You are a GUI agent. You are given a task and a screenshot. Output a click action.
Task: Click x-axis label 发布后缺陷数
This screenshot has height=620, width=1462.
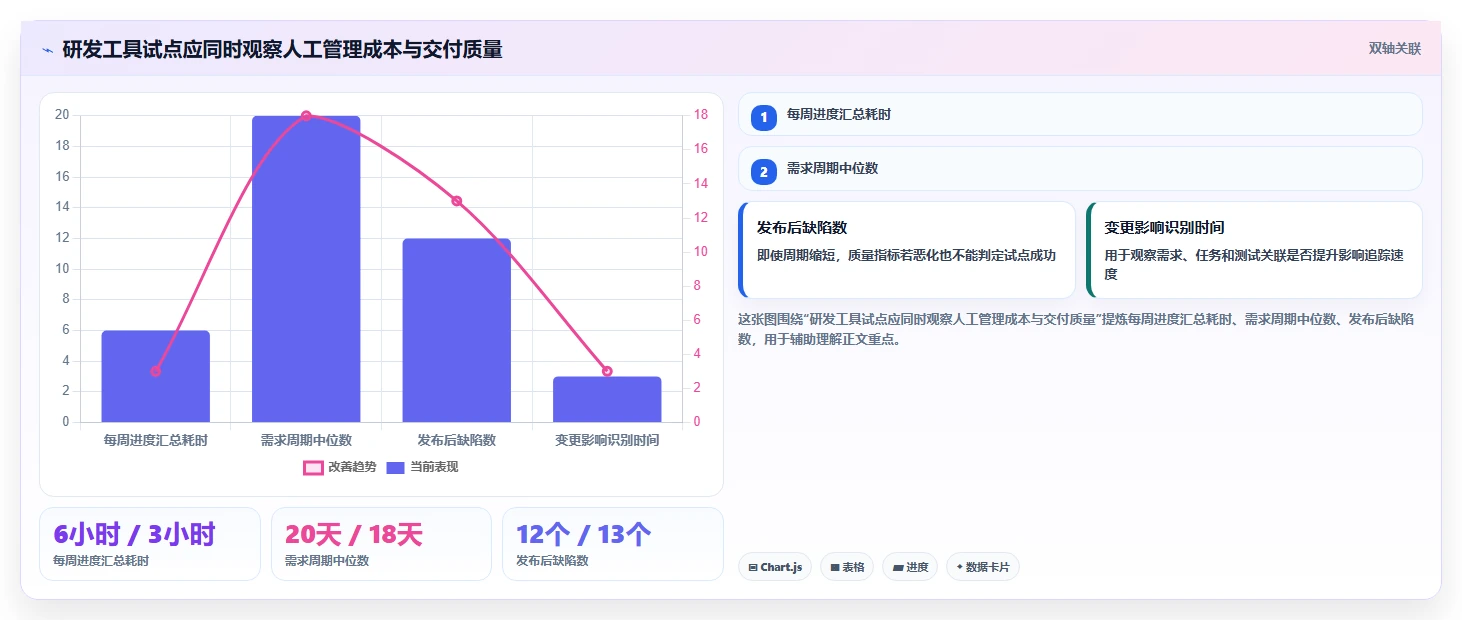(457, 440)
